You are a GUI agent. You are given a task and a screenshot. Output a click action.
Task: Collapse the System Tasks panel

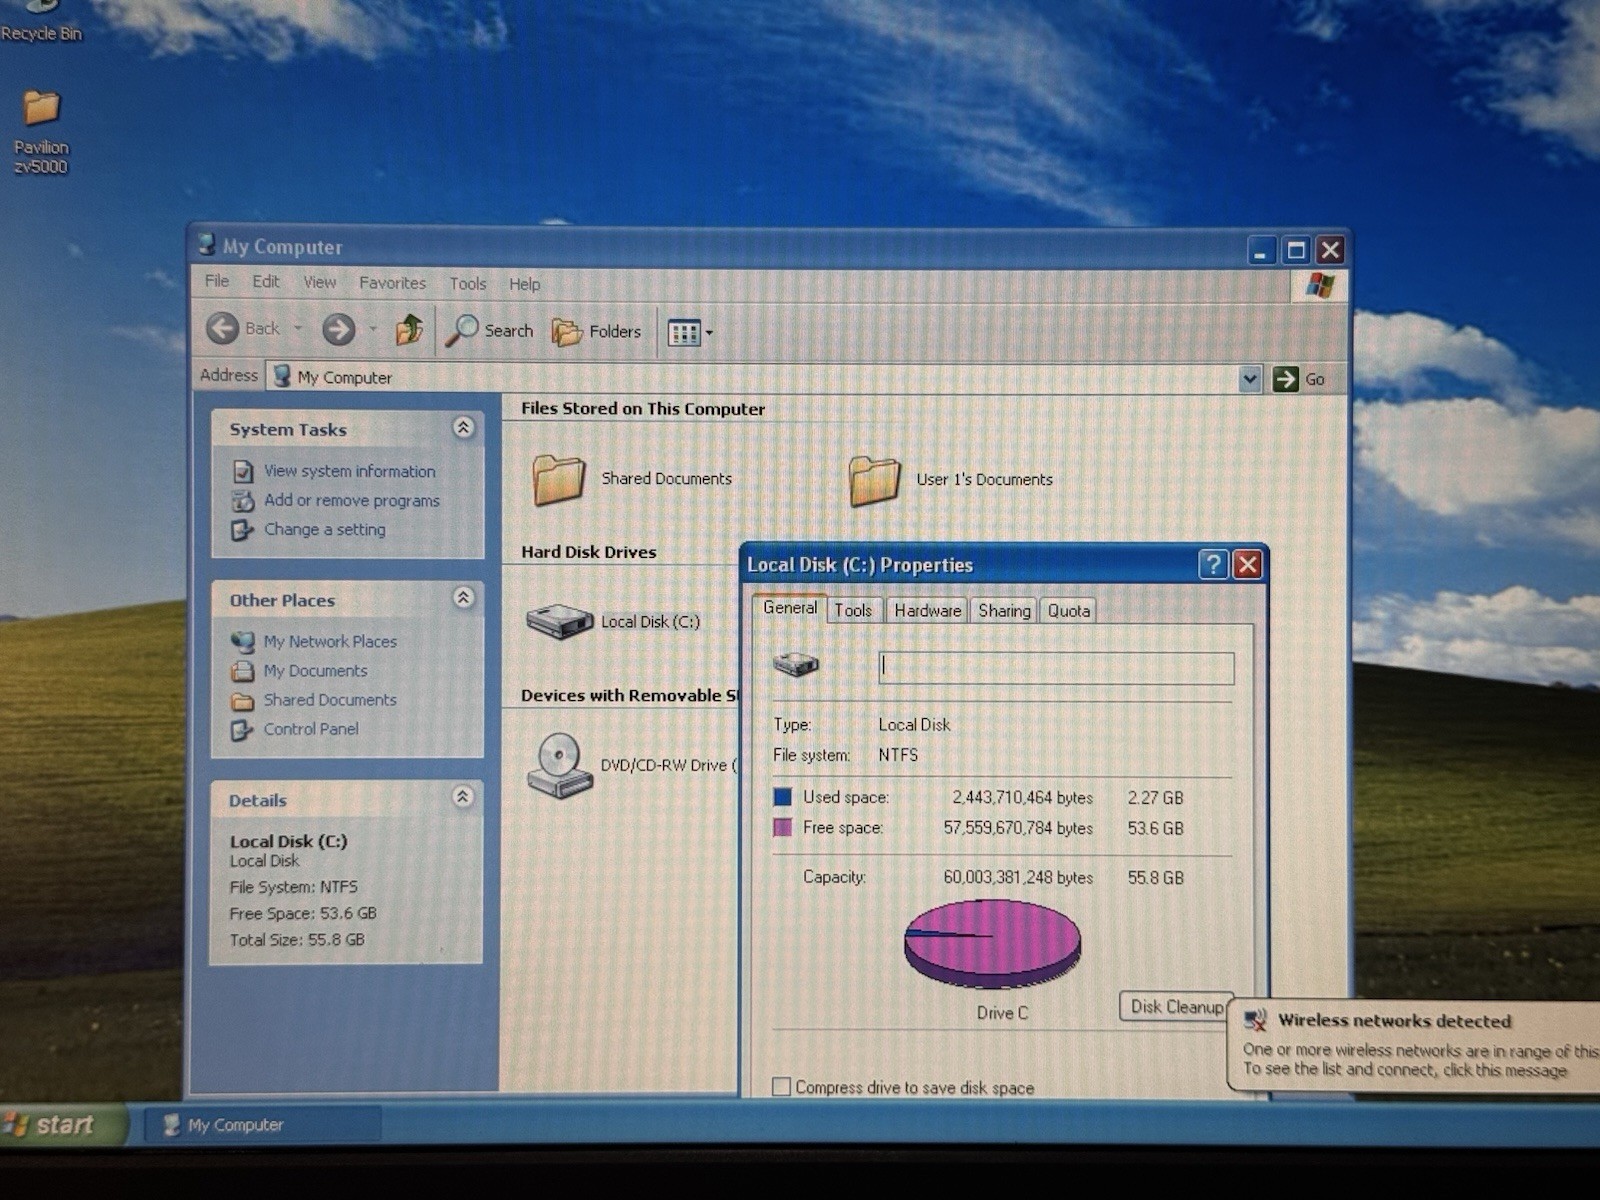pyautogui.click(x=463, y=428)
